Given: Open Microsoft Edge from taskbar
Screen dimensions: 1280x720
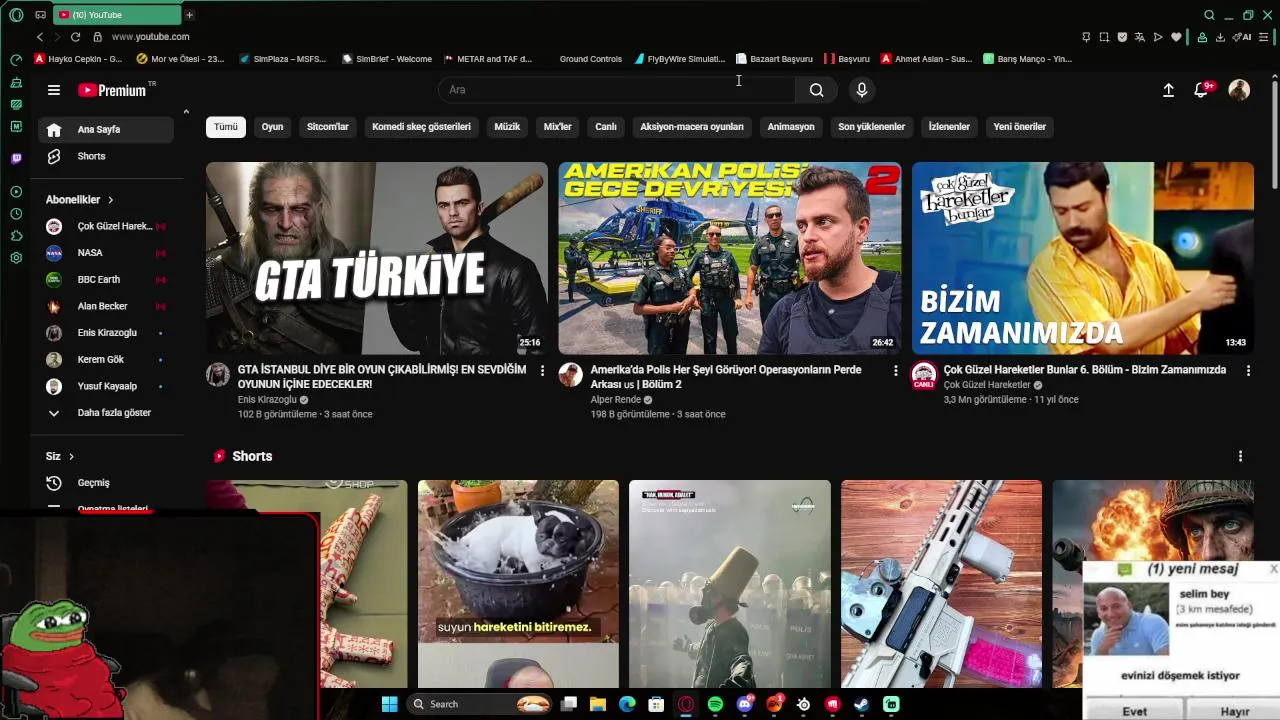Looking at the screenshot, I should (627, 704).
